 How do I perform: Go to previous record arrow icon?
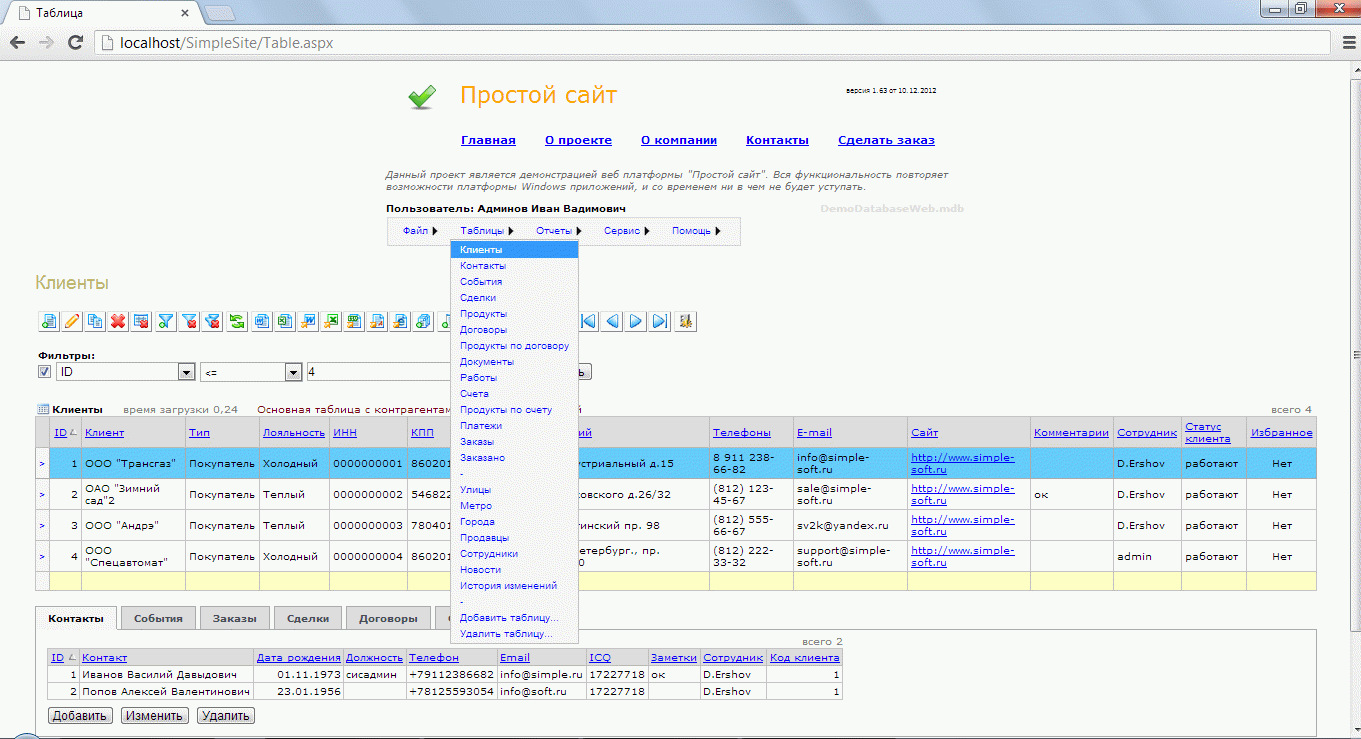tap(612, 321)
